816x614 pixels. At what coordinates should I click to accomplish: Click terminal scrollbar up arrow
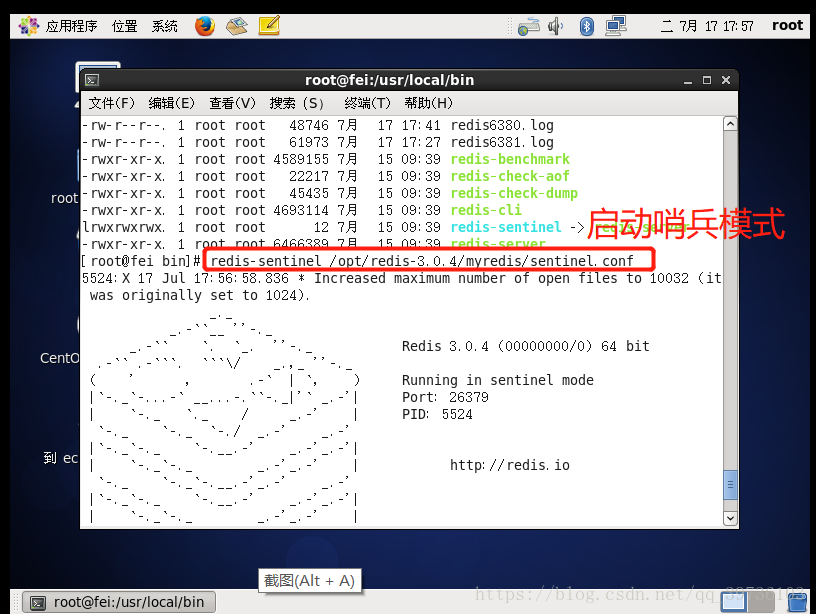(x=730, y=124)
